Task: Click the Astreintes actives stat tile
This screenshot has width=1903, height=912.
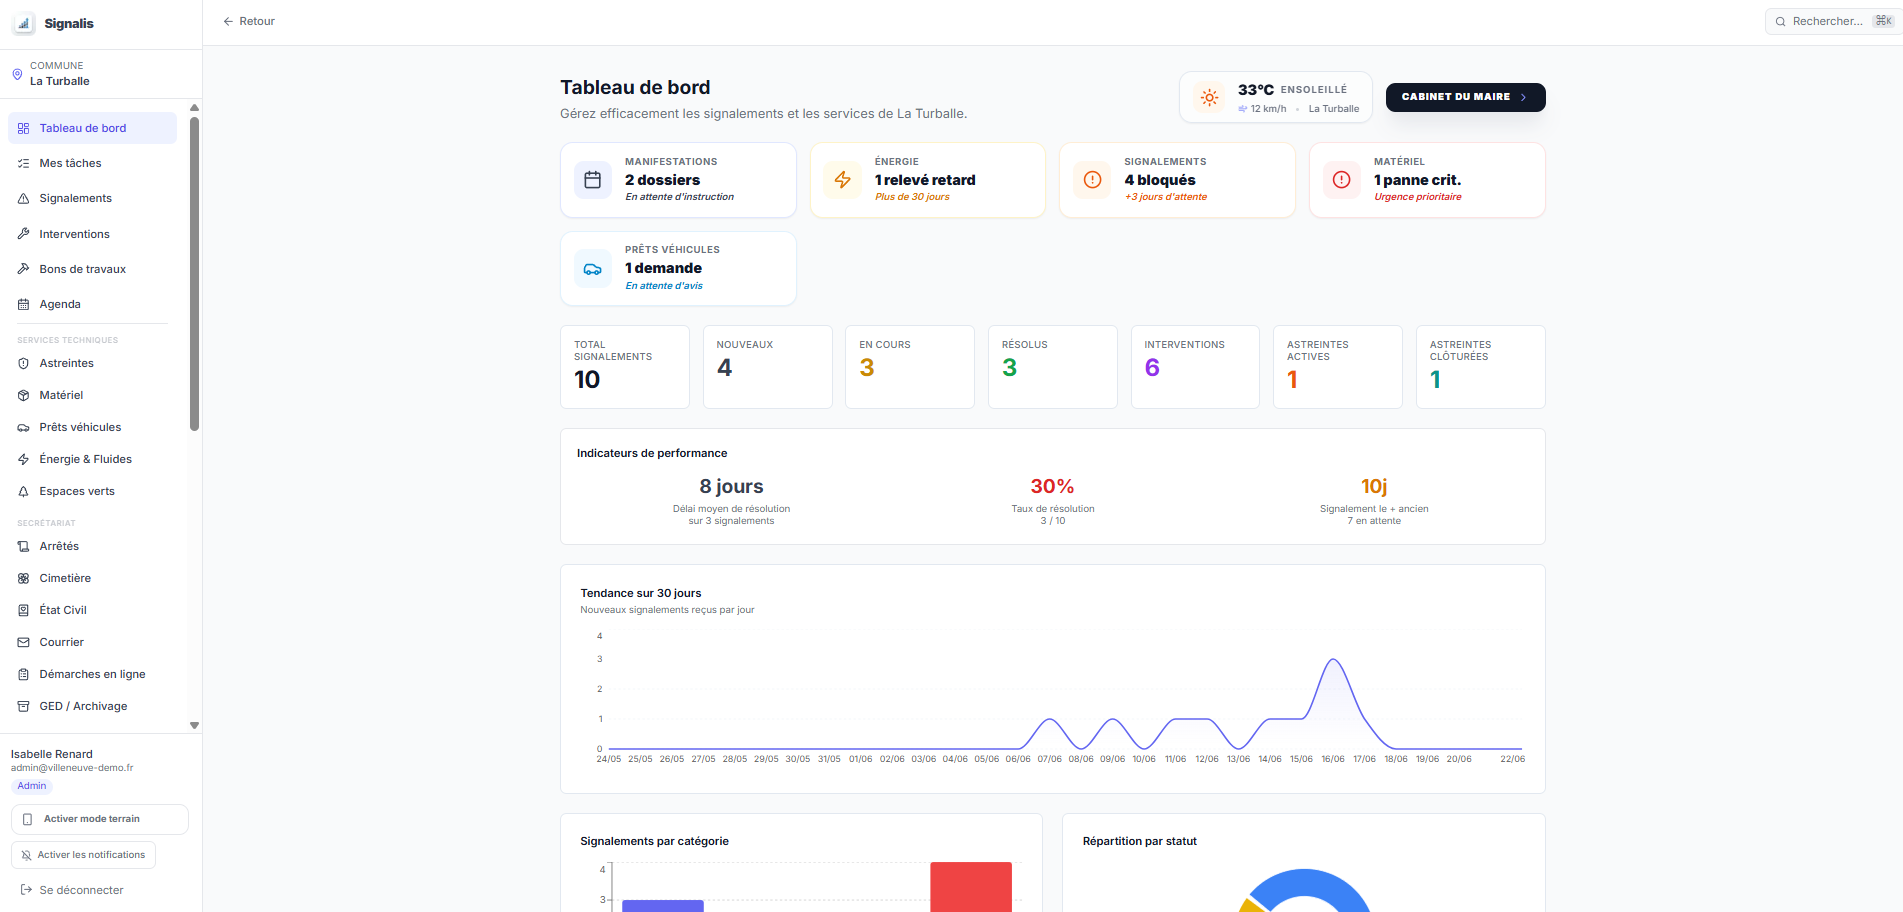Action: tap(1338, 367)
